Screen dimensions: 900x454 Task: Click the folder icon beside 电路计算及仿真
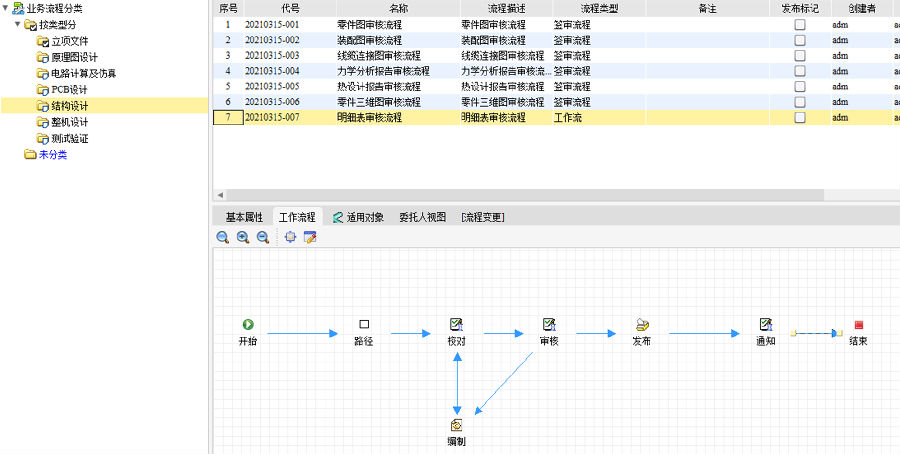[42, 73]
